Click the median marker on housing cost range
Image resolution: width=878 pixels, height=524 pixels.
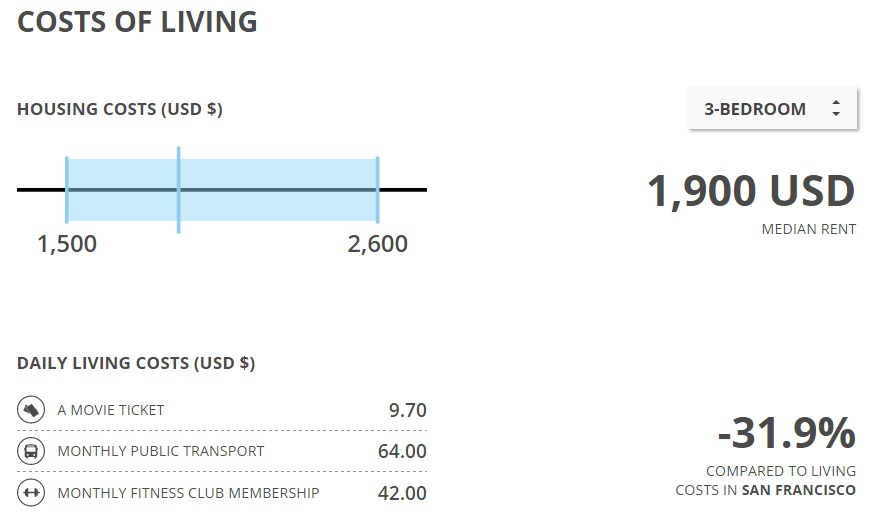coord(179,190)
